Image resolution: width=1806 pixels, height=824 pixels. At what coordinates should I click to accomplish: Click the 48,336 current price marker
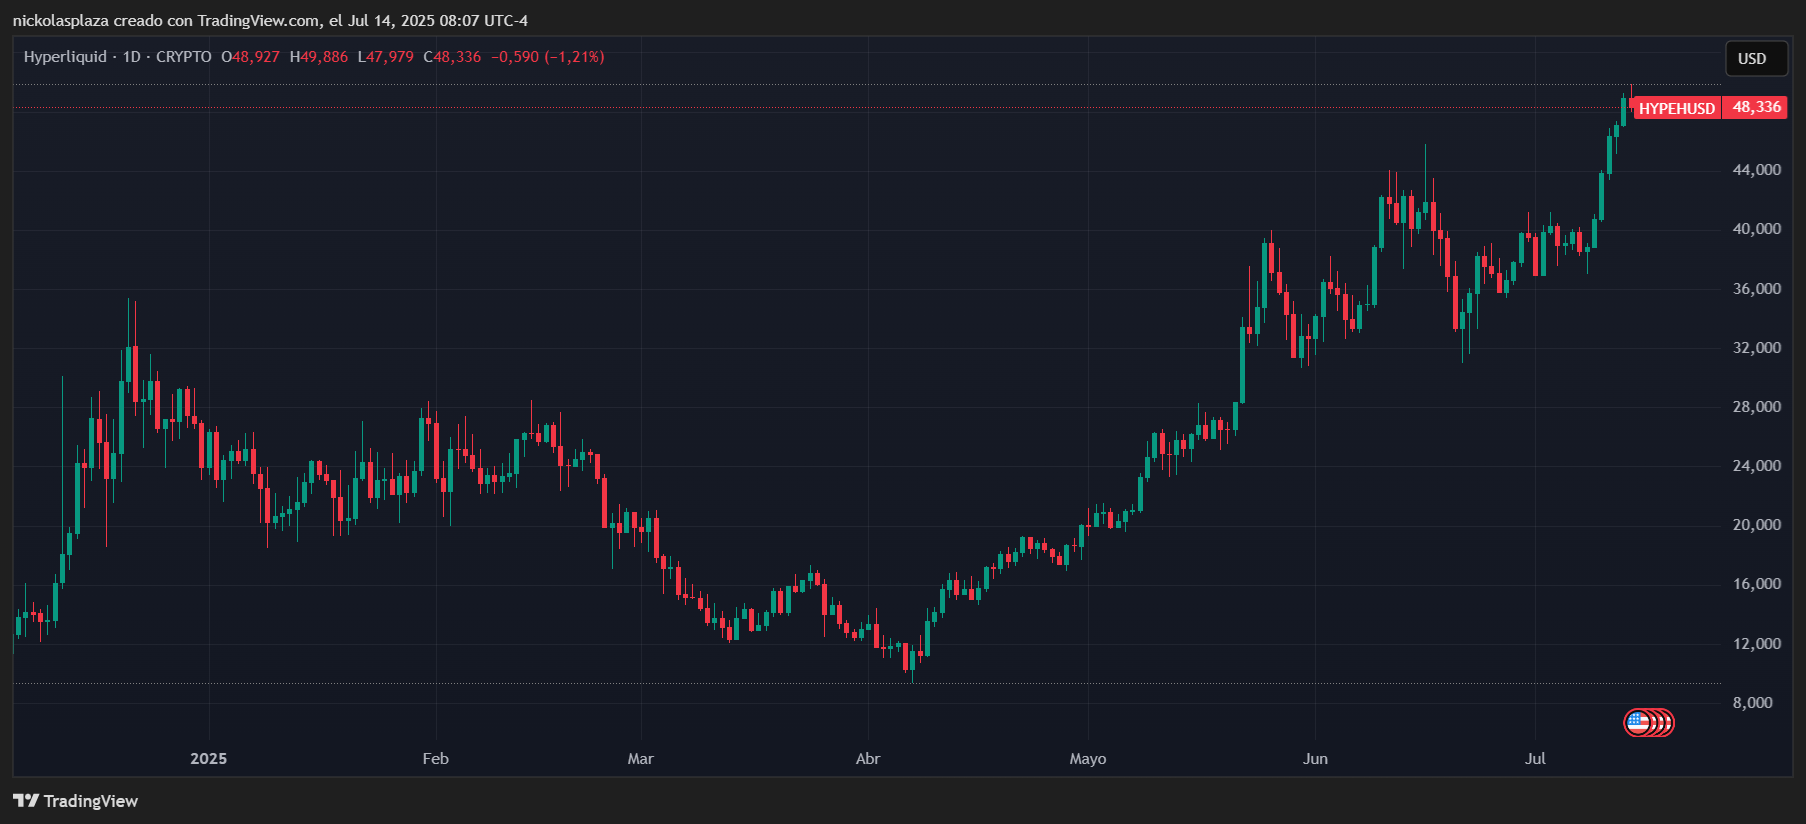pyautogui.click(x=1756, y=108)
